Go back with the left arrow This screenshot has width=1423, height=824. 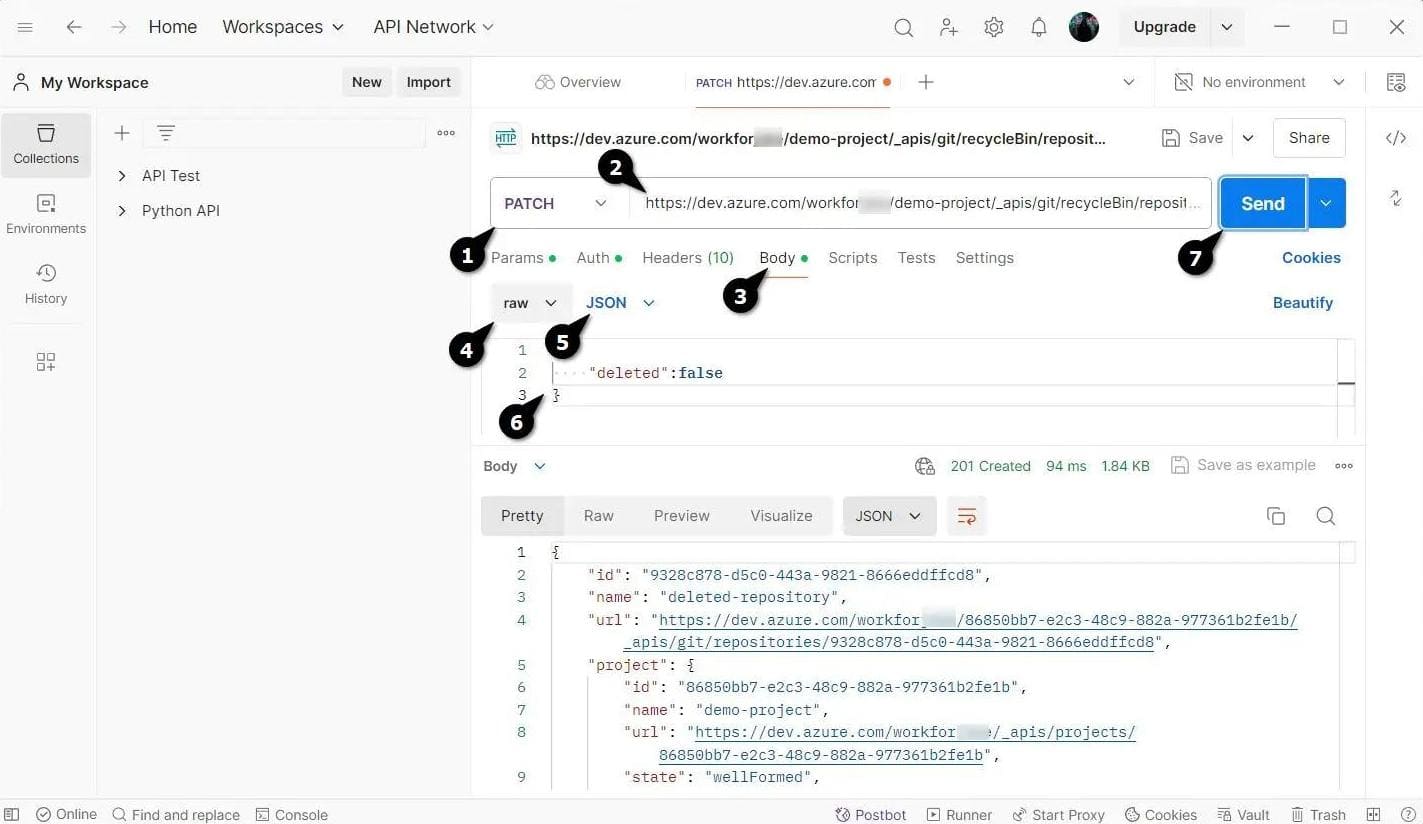74,27
